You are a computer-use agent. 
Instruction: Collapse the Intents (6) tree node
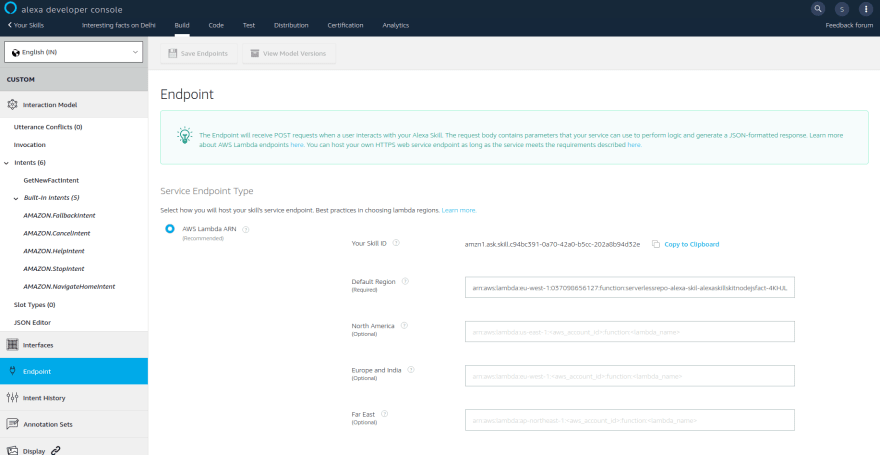coord(6,163)
